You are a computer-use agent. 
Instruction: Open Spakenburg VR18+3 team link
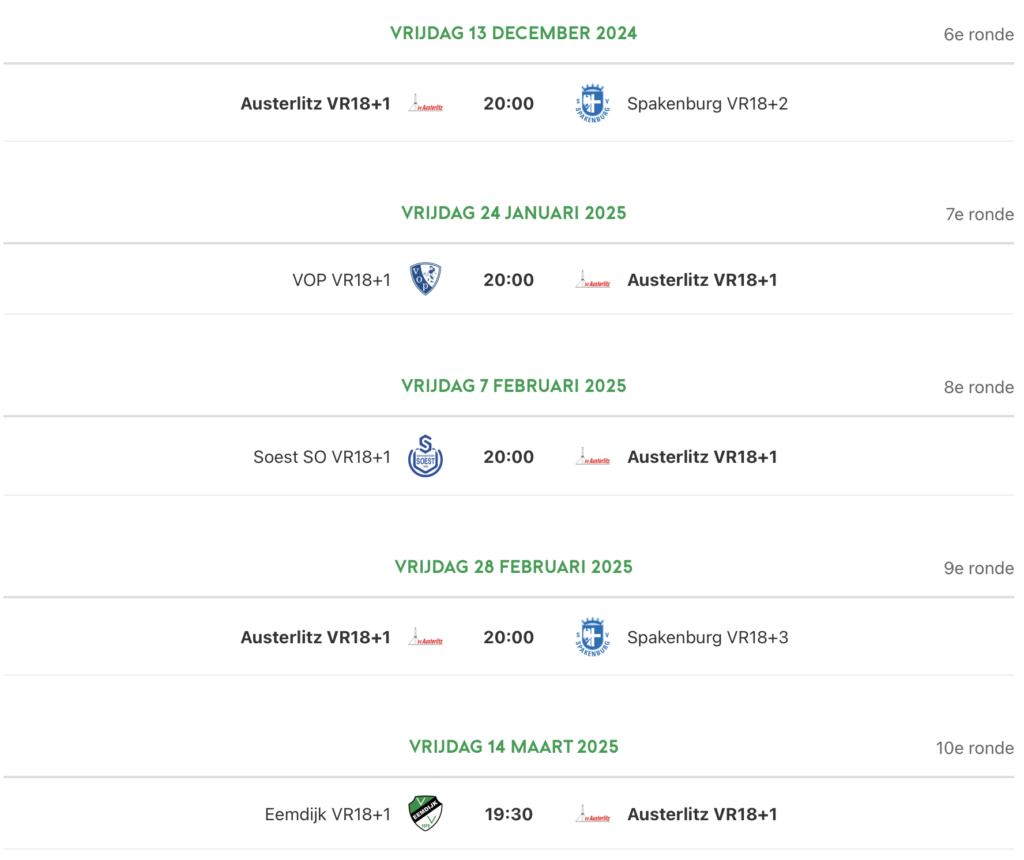coord(707,637)
